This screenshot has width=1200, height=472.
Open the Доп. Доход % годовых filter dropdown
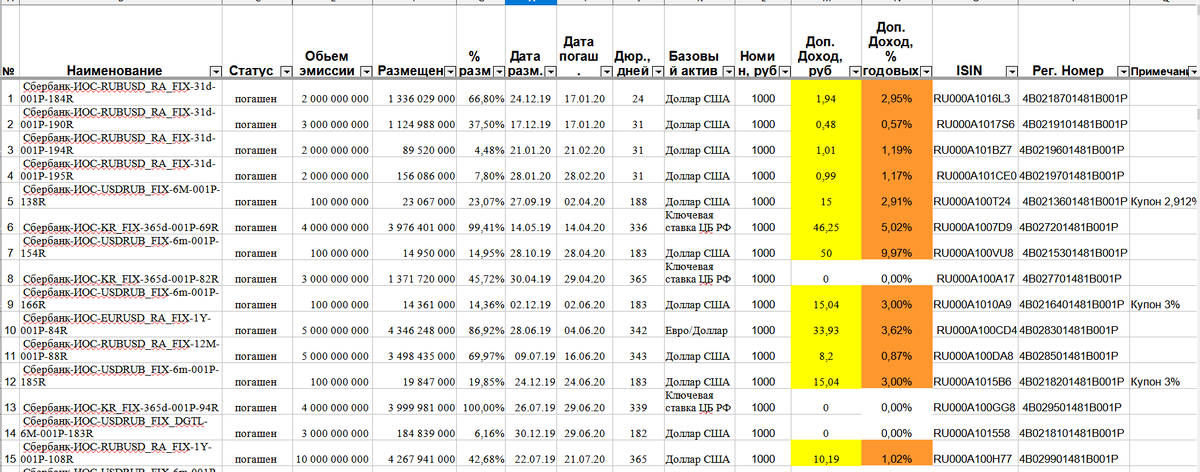925,72
